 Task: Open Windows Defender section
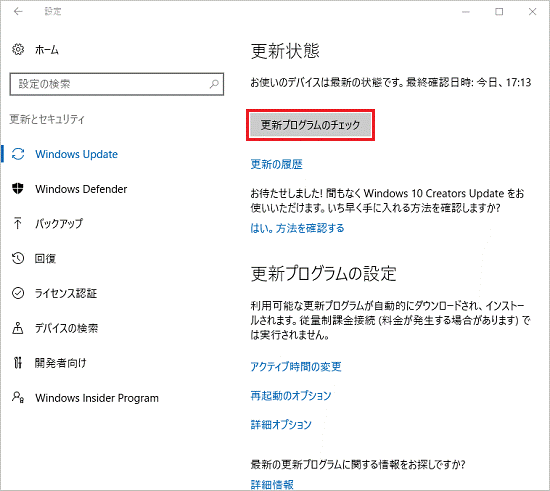[x=81, y=189]
